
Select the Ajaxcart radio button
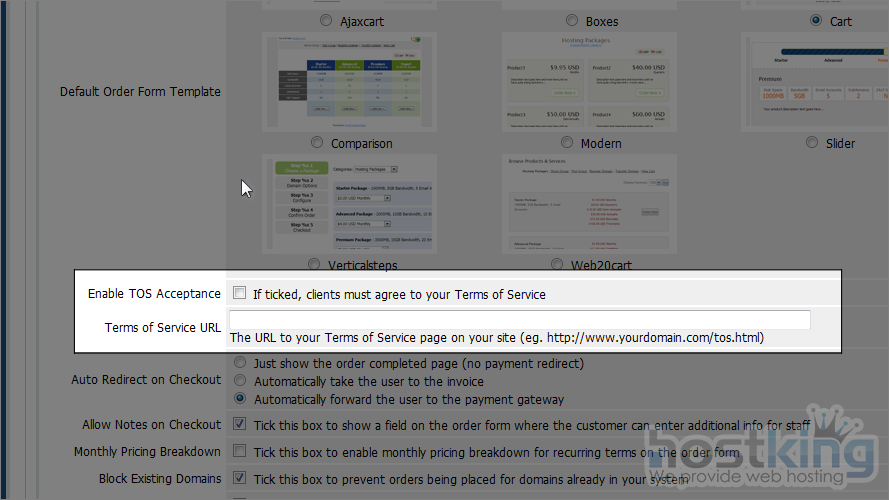(x=327, y=20)
